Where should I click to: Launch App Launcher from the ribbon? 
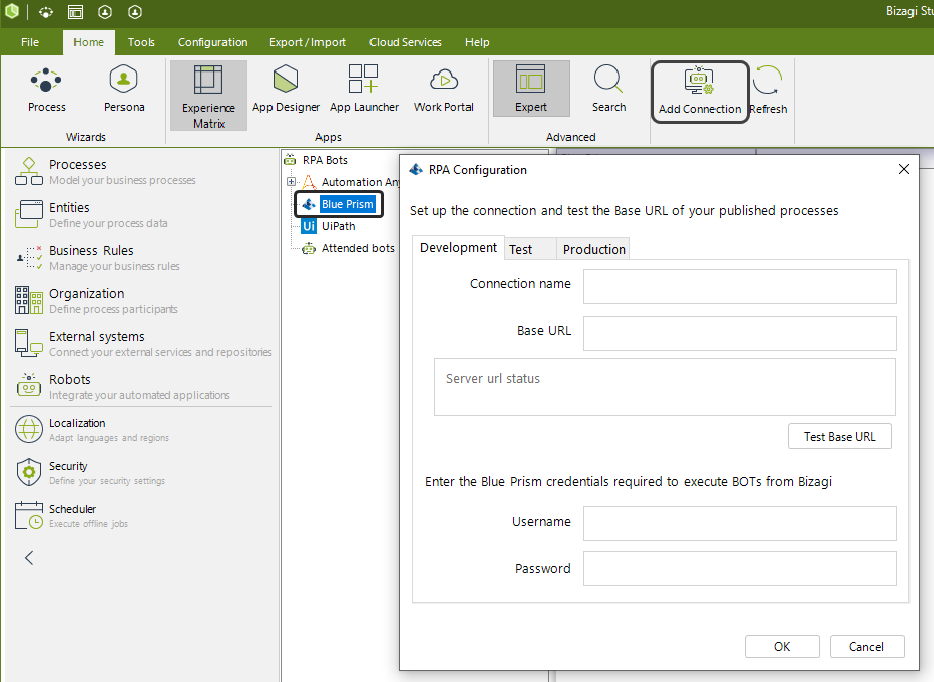tap(364, 89)
